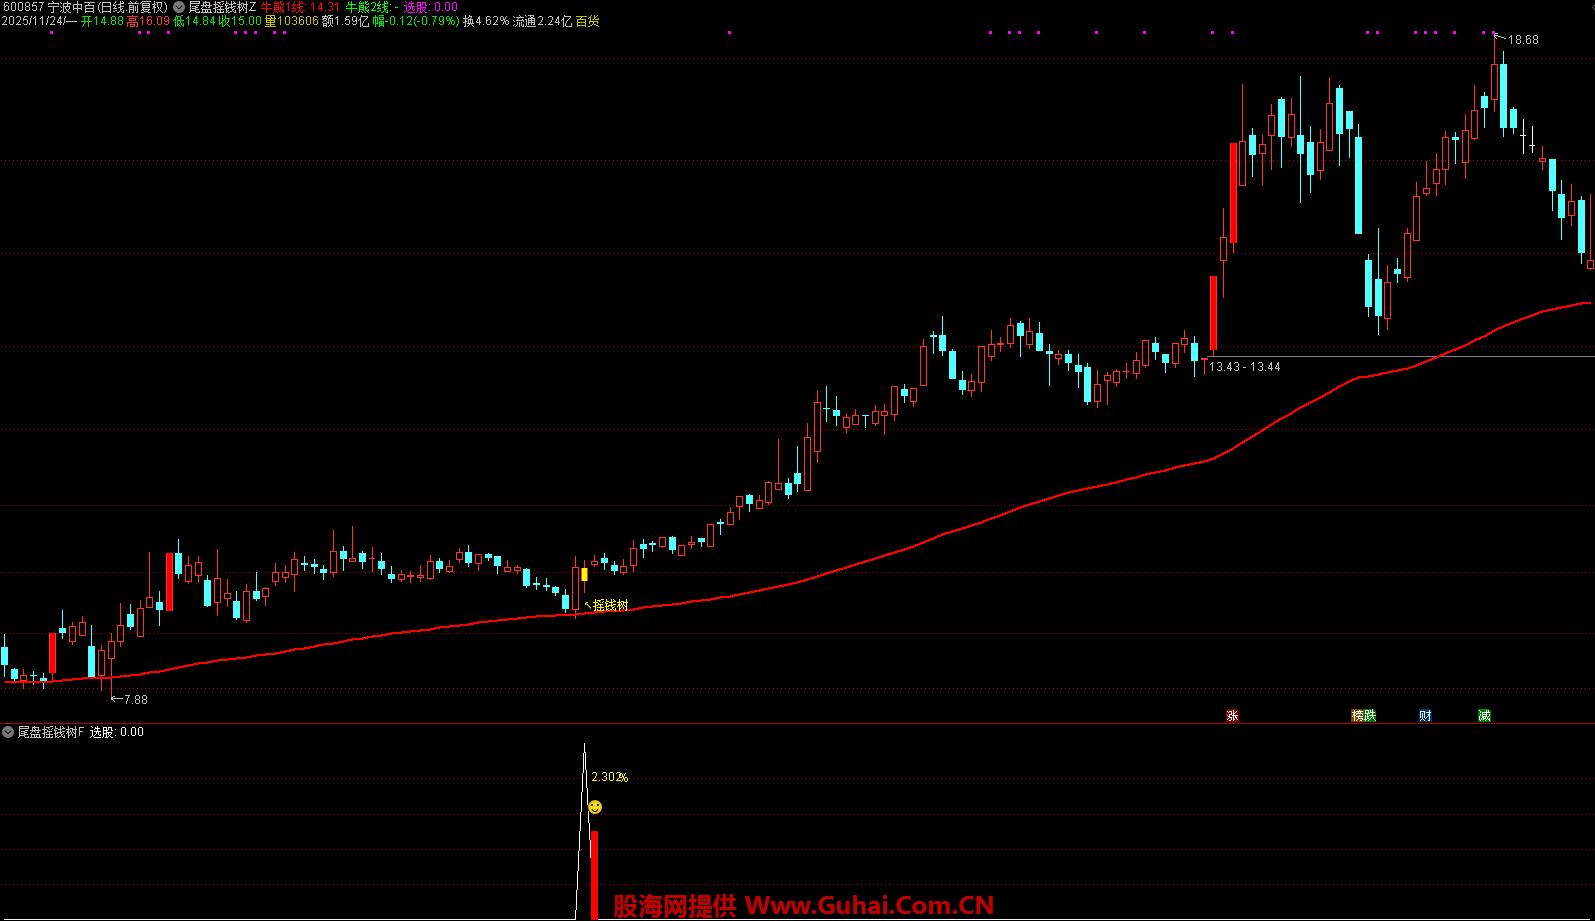
Task: Click the blue 财 event marker icon
Action: pos(1425,716)
